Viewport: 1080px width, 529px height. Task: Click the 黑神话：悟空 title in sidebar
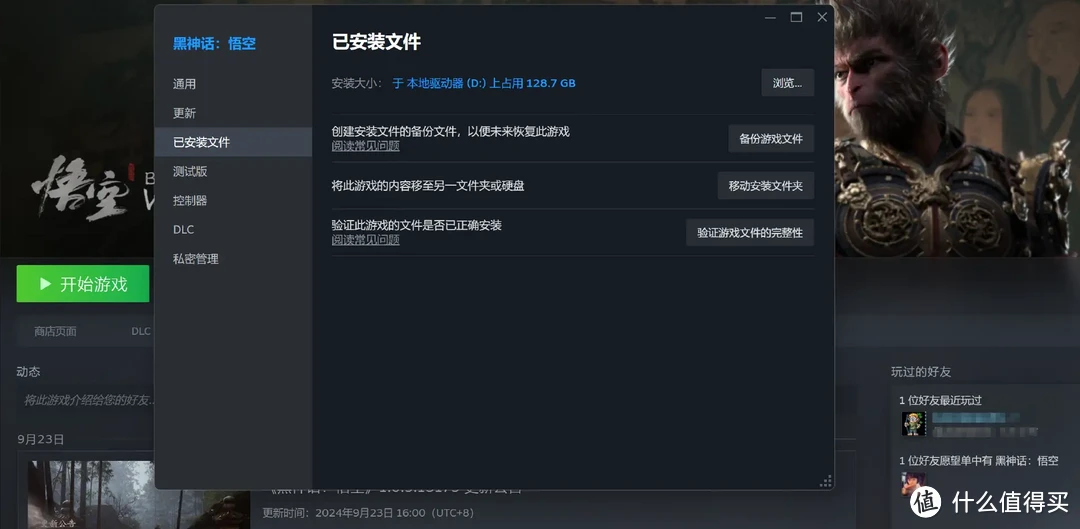pyautogui.click(x=214, y=44)
